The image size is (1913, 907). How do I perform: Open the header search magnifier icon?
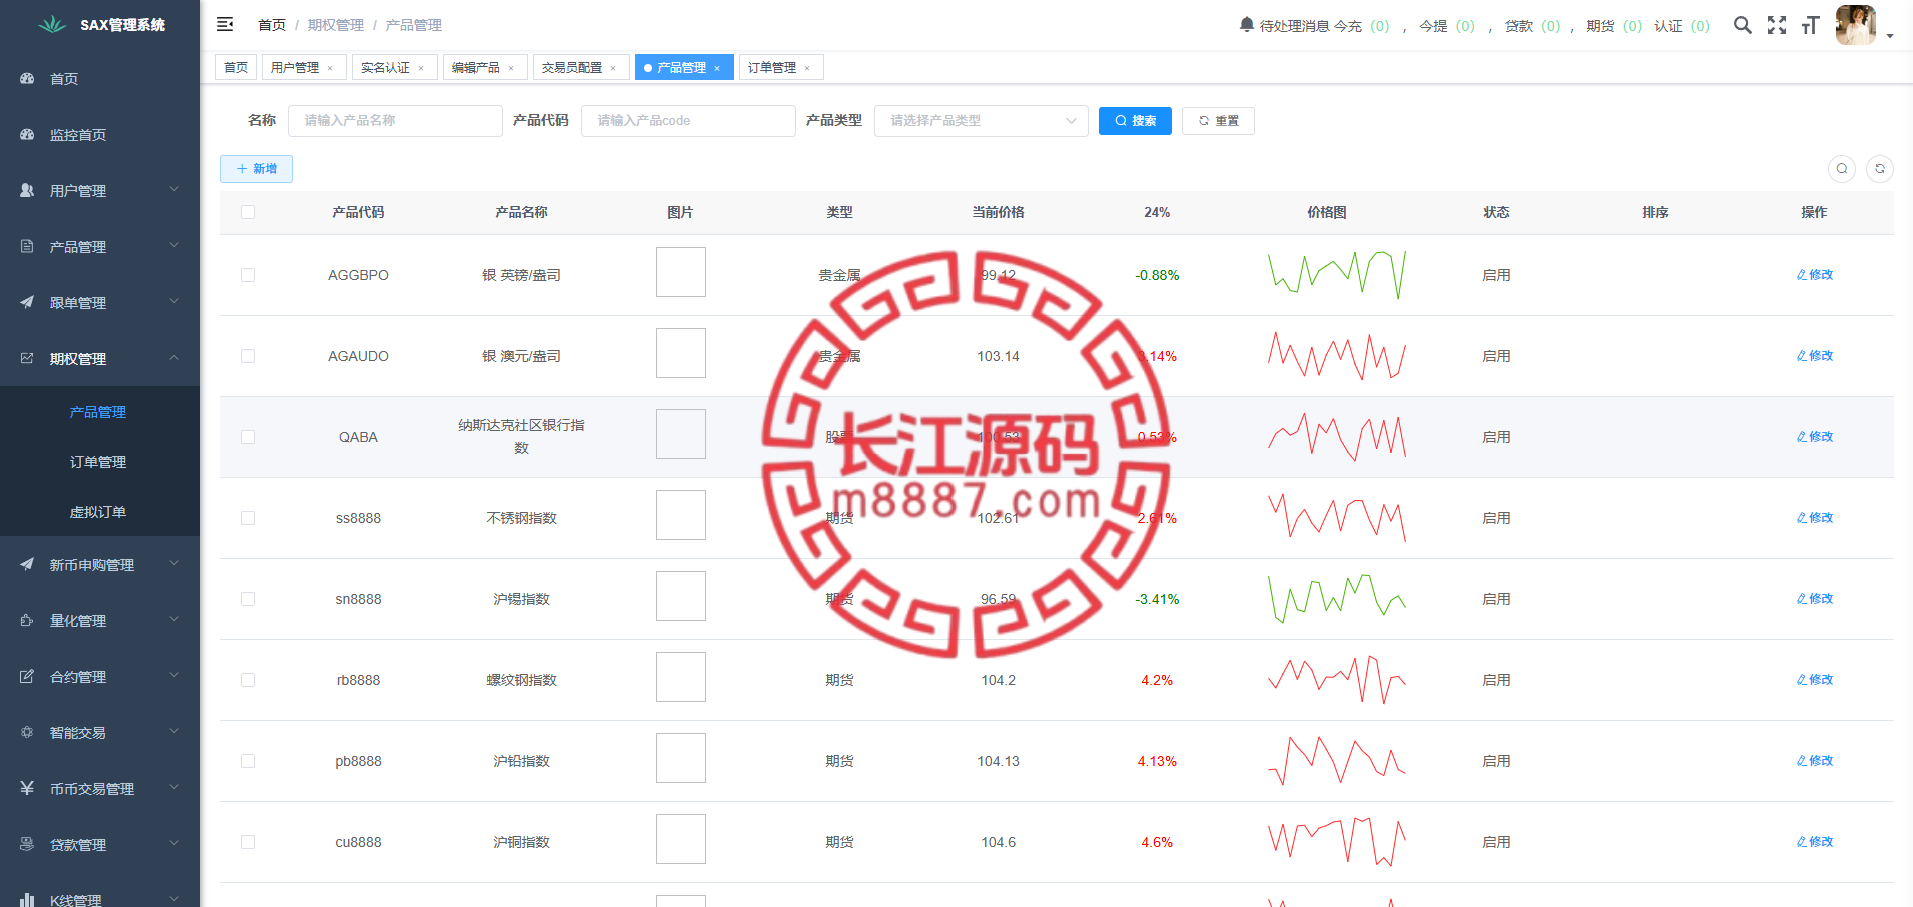1743,25
